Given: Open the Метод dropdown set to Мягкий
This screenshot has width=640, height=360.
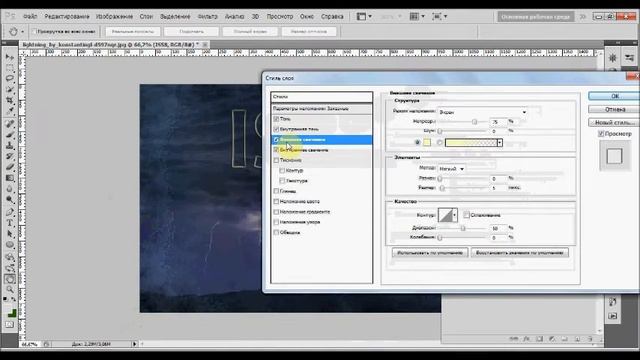Looking at the screenshot, I should [452, 169].
